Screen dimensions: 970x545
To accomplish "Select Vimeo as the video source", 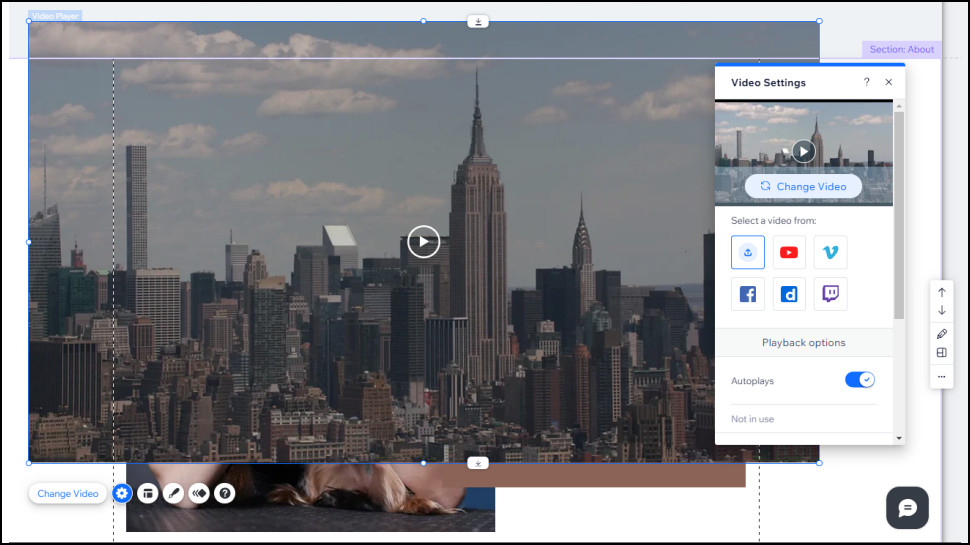I will click(x=830, y=253).
